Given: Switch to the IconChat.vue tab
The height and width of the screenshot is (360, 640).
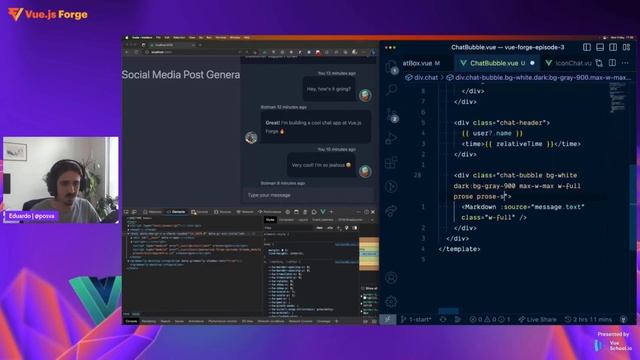Looking at the screenshot, I should (x=569, y=63).
